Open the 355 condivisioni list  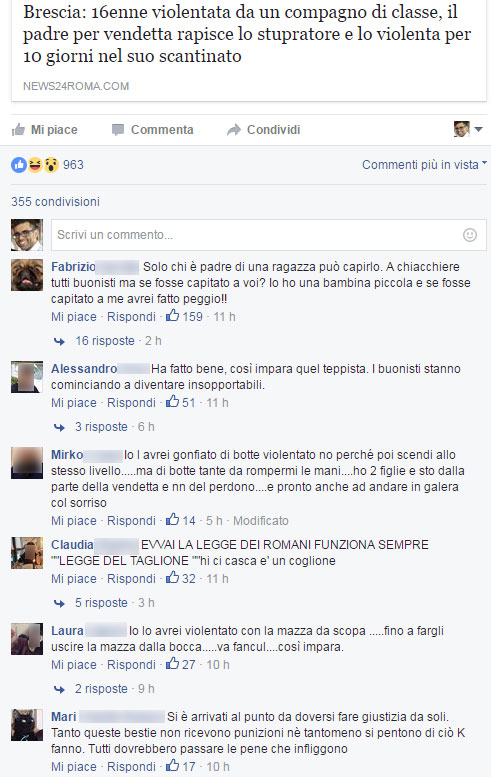55,202
